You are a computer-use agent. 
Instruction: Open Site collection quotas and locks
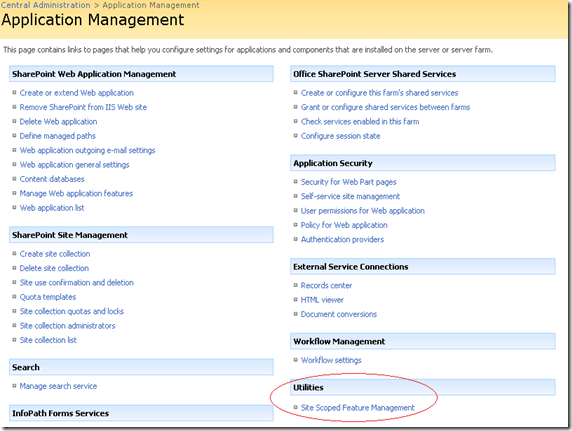(72, 311)
